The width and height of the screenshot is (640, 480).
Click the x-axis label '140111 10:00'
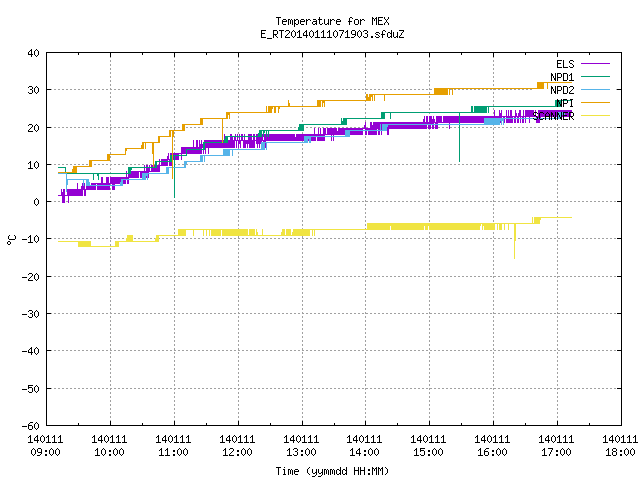click(x=109, y=446)
